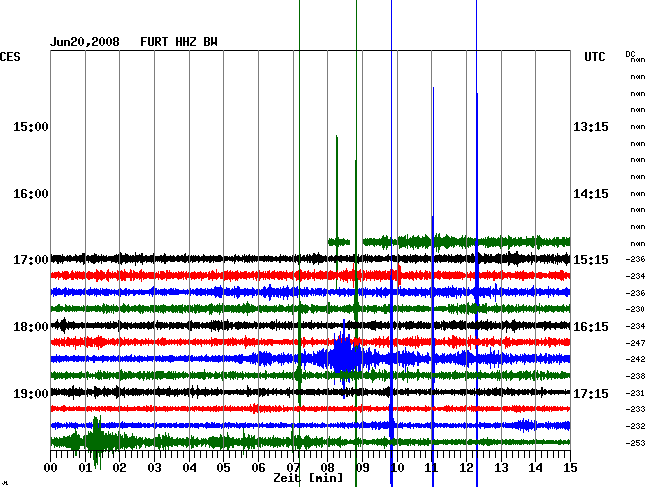Image resolution: width=650 pixels, height=494 pixels.
Task: Select DC value "-232"
Action: (x=635, y=426)
